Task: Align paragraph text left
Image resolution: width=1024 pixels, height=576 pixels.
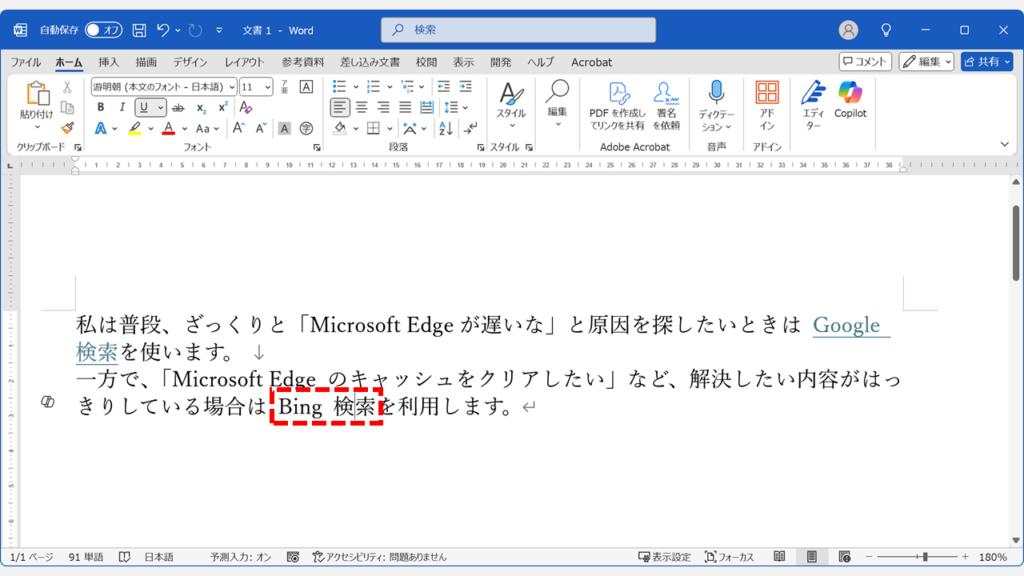Action: tap(340, 107)
